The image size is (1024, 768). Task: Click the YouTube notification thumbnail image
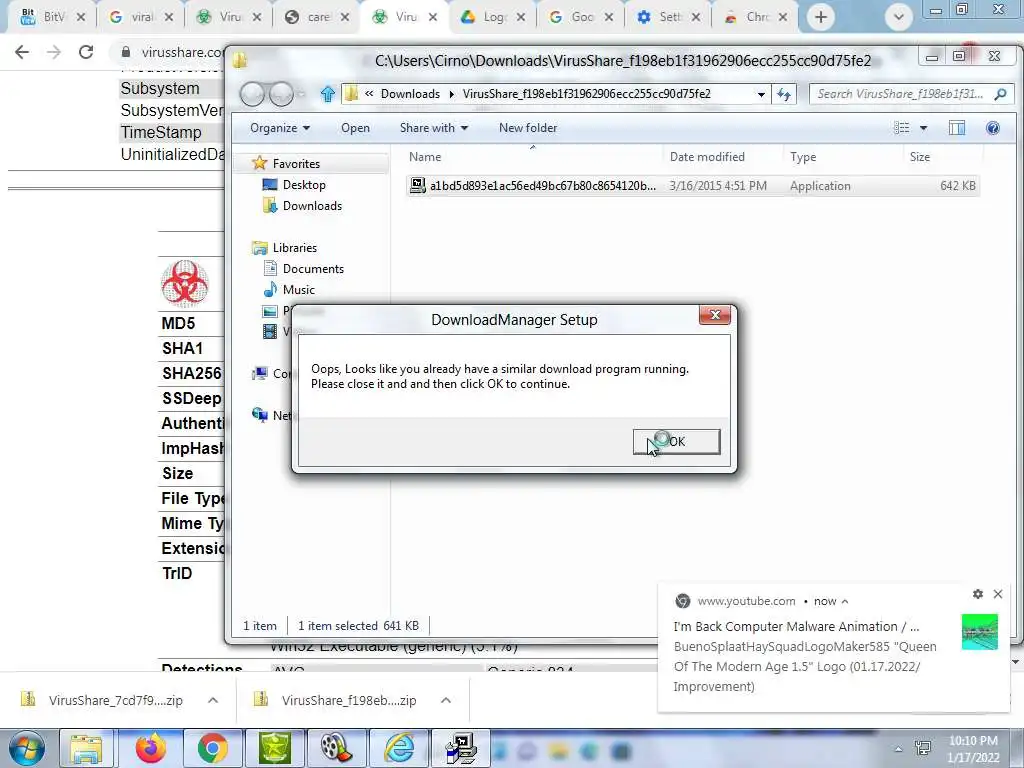coord(980,632)
